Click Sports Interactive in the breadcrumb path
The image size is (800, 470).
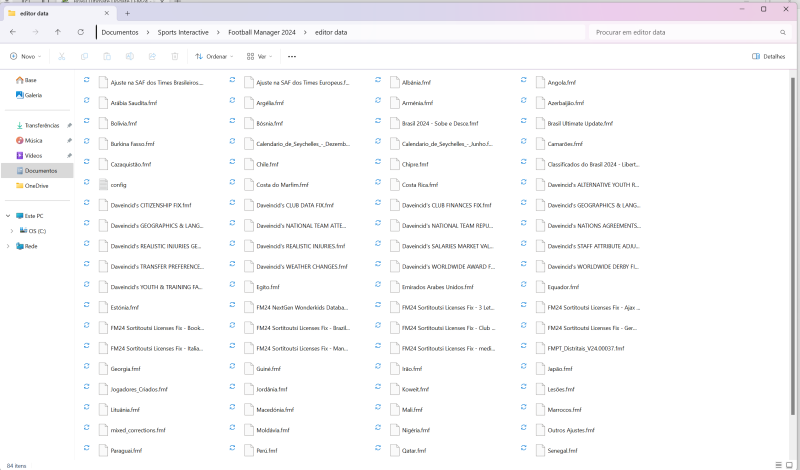click(183, 32)
